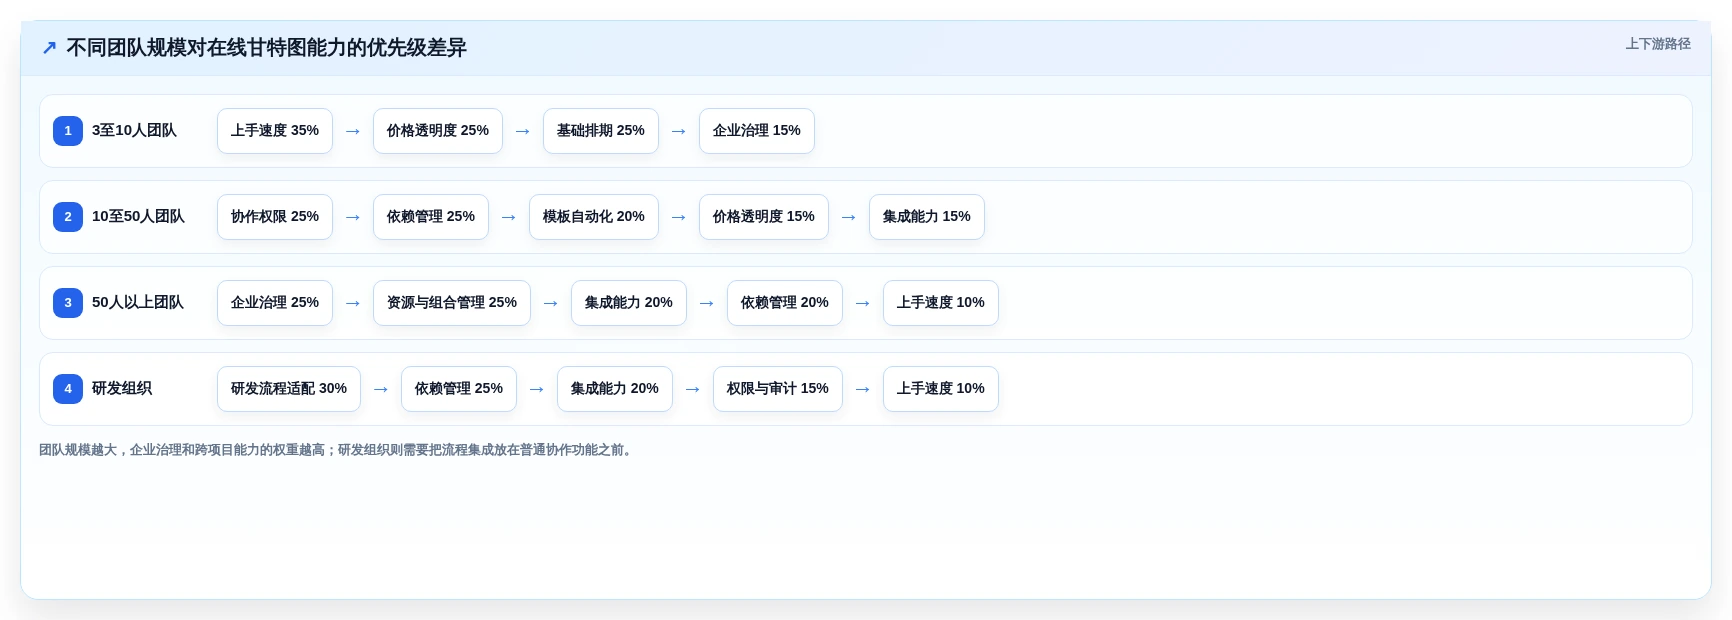The width and height of the screenshot is (1732, 620).
Task: Click 上手速度 10% in 研发组织 row
Action: [941, 389]
